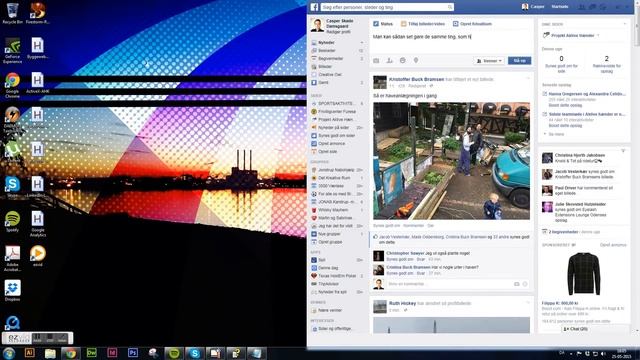Open the account dropdown arrow in the top bar
Image resolution: width=640 pixels, height=360 pixels.
(628, 7)
